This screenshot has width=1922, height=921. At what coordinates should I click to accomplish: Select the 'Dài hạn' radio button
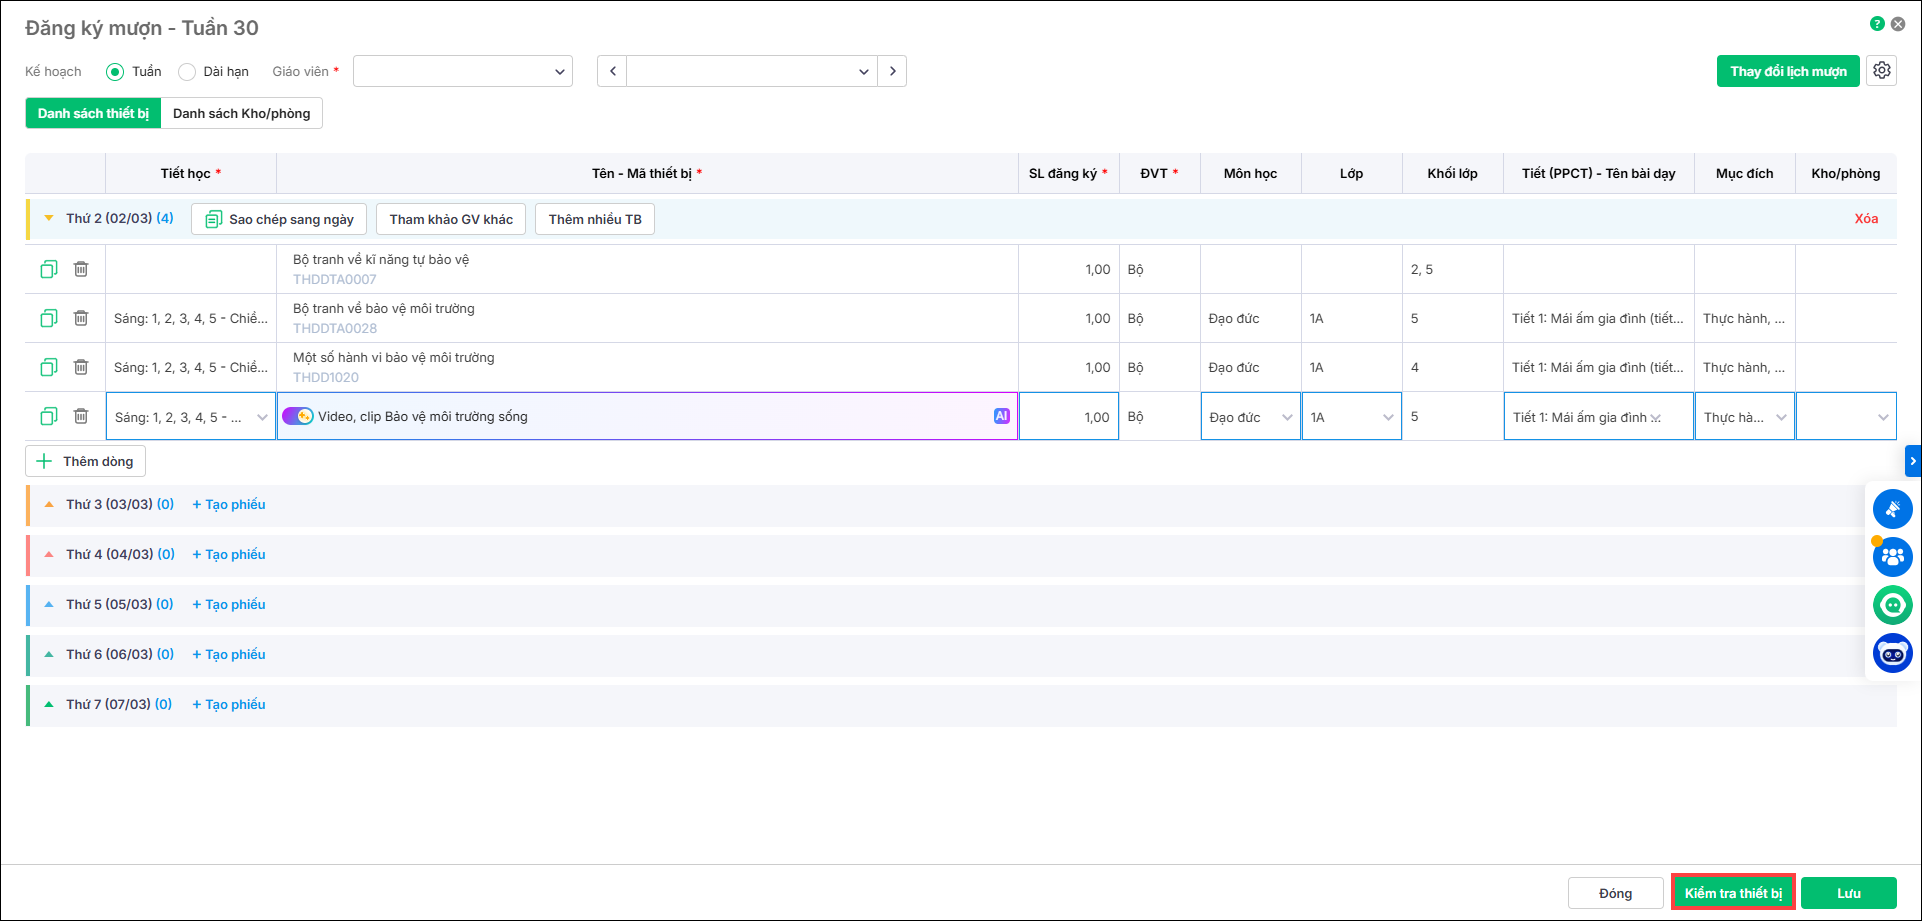(x=187, y=72)
